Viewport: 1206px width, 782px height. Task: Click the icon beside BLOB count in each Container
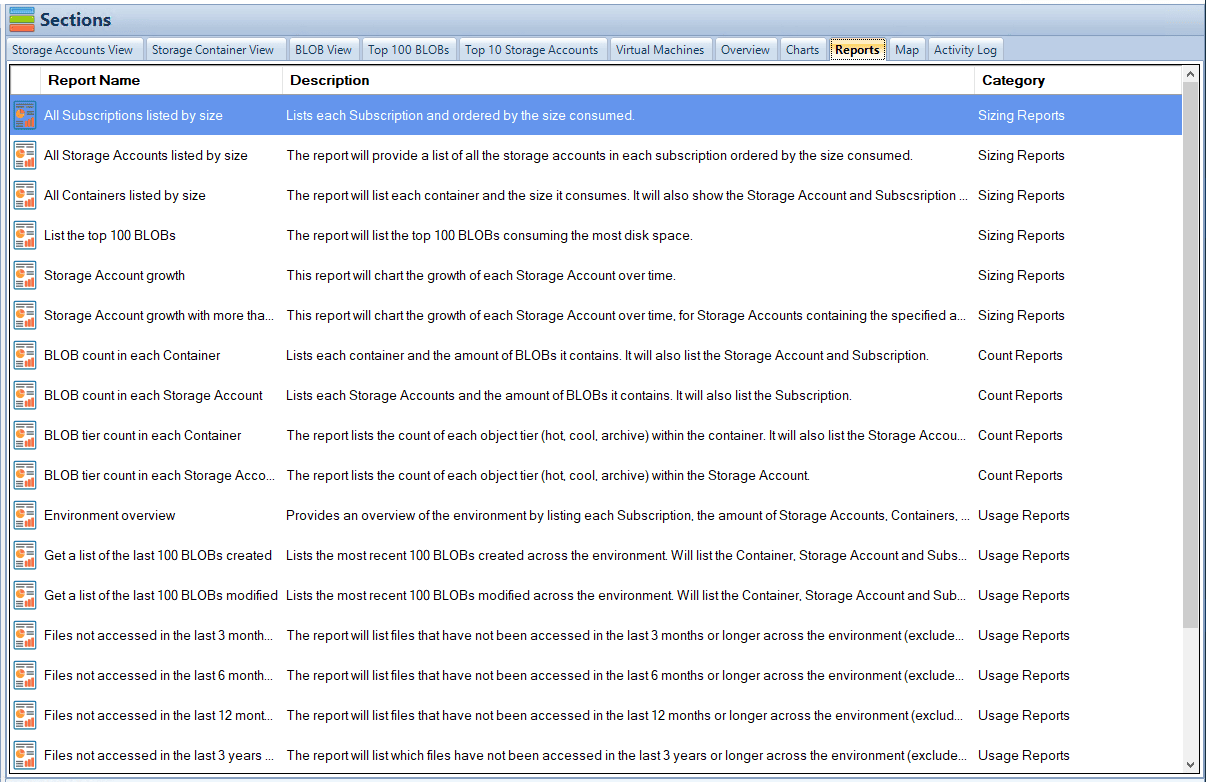(x=25, y=356)
